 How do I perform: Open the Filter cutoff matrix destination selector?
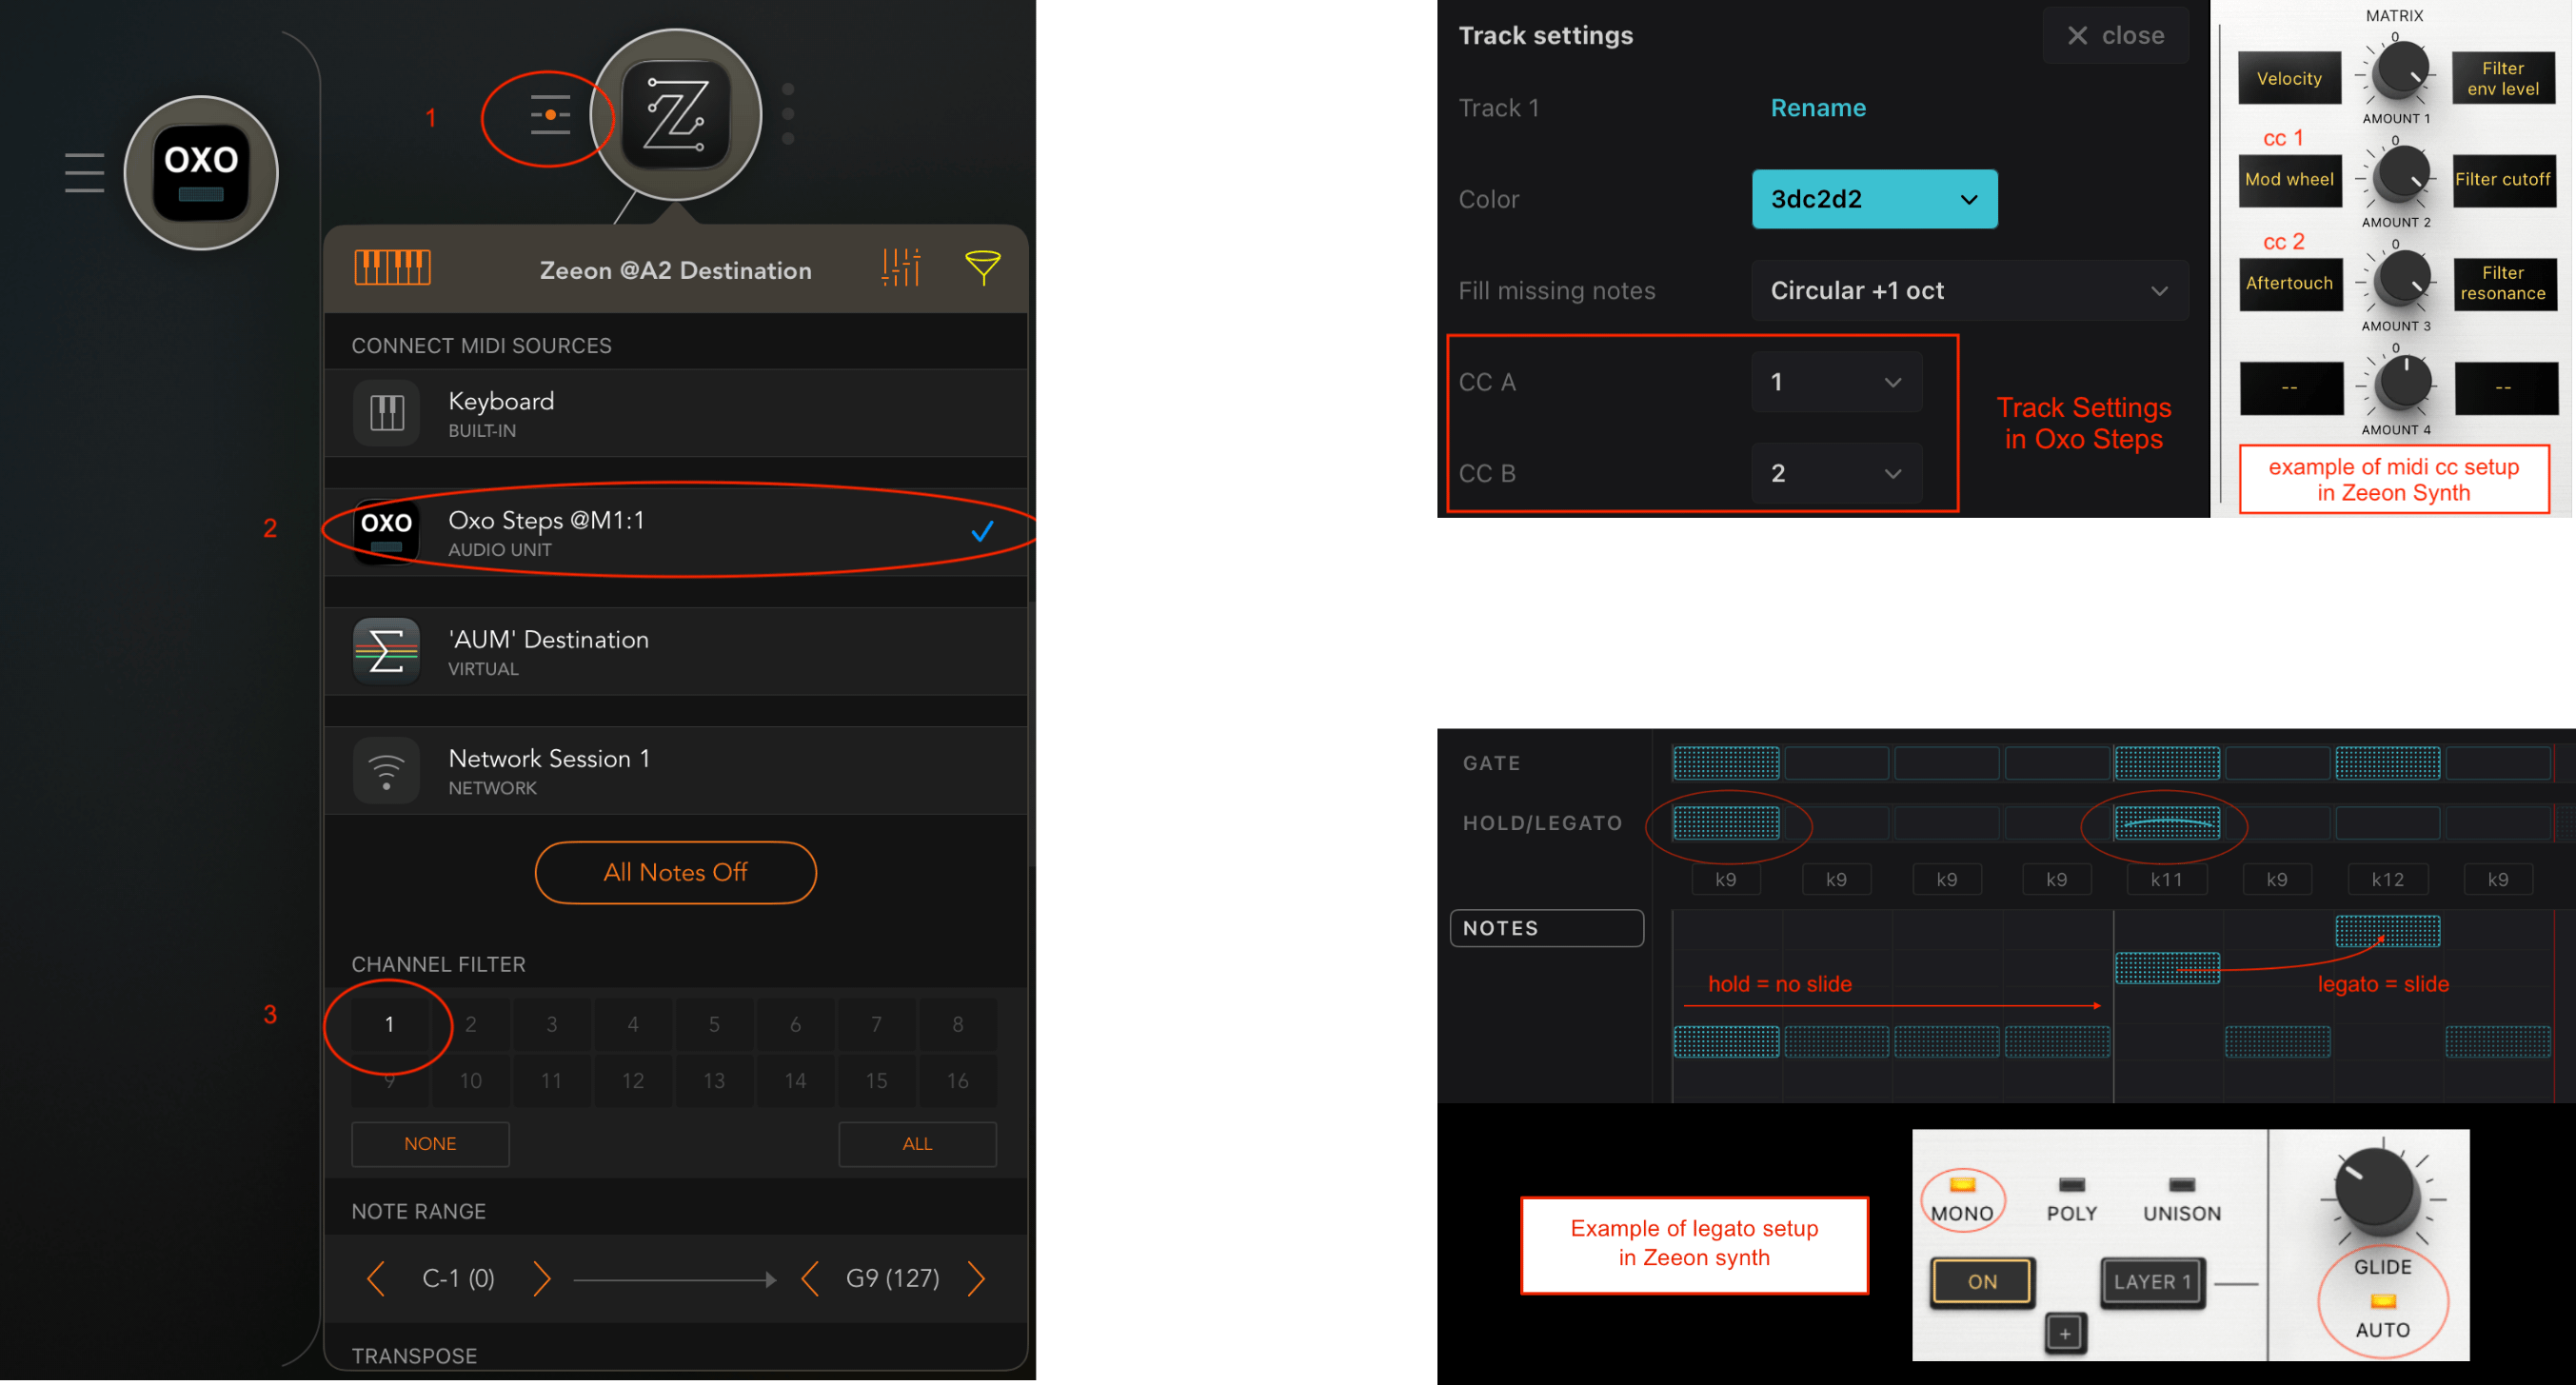[x=2504, y=180]
